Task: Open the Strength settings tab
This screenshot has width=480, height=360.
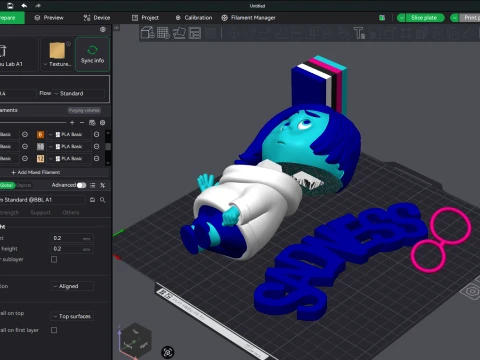Action: click(9, 212)
